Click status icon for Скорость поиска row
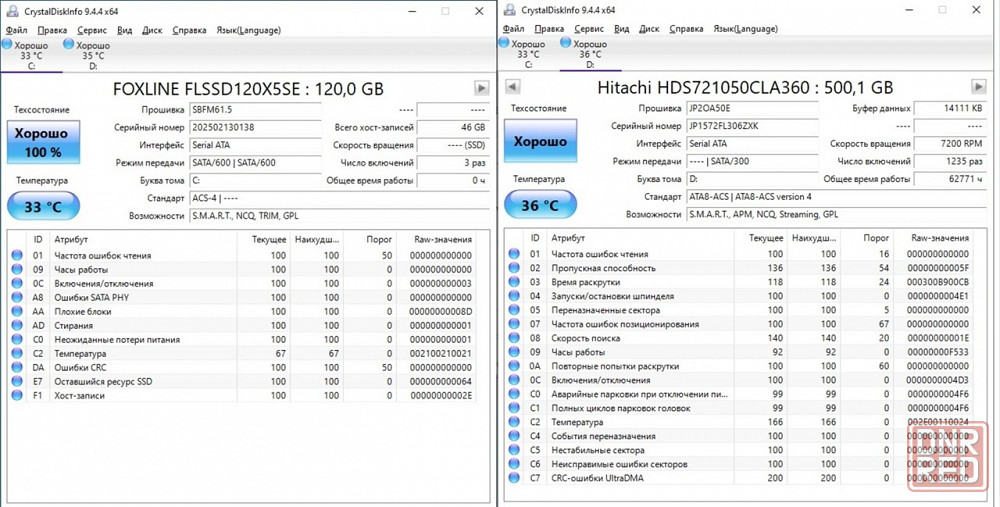1000x507 pixels. [x=514, y=339]
